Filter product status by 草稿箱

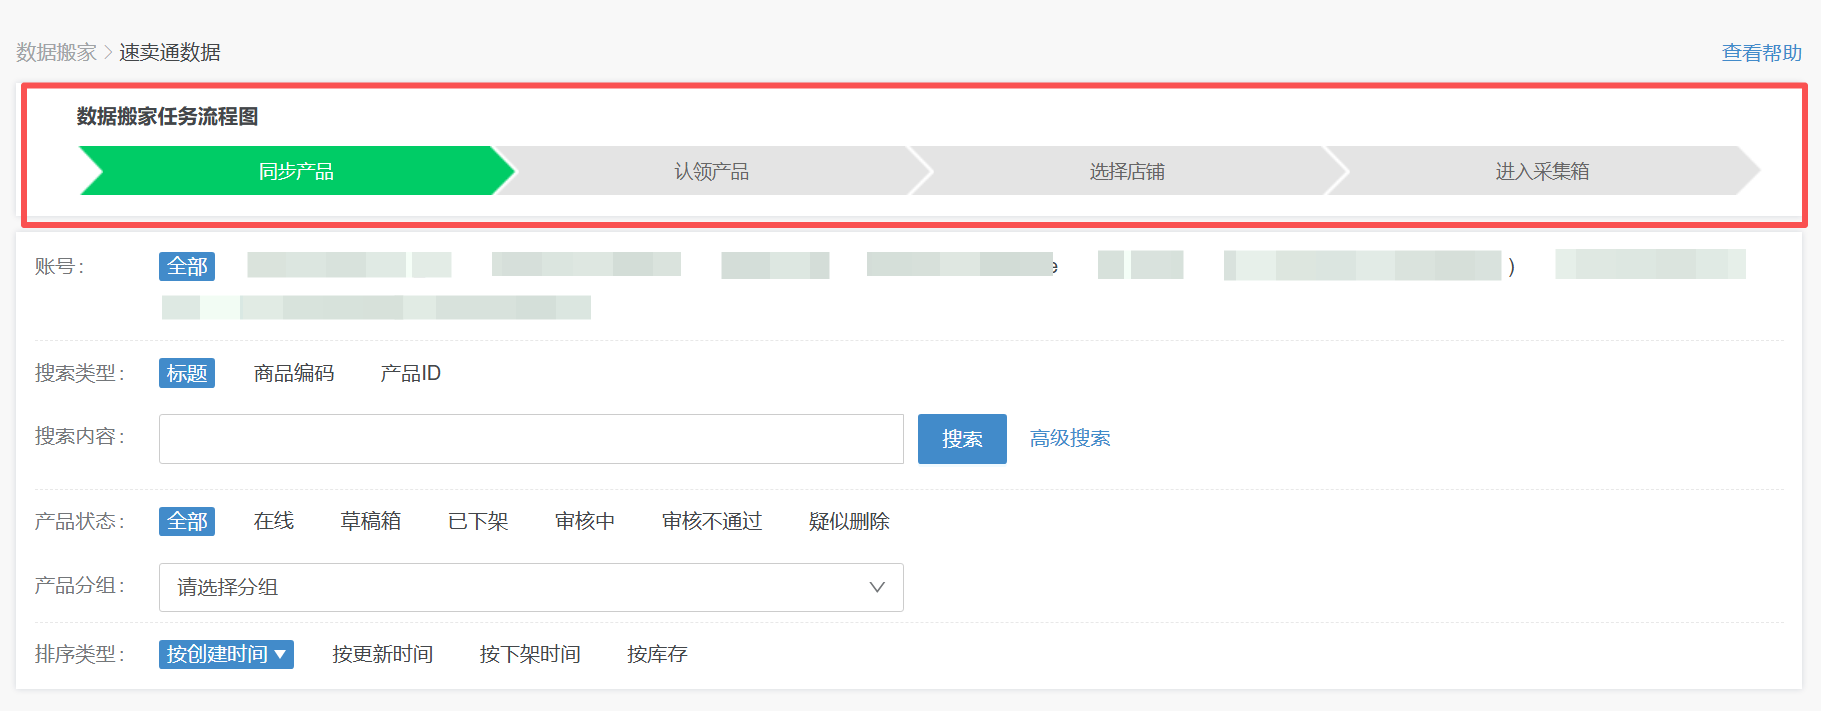(370, 521)
